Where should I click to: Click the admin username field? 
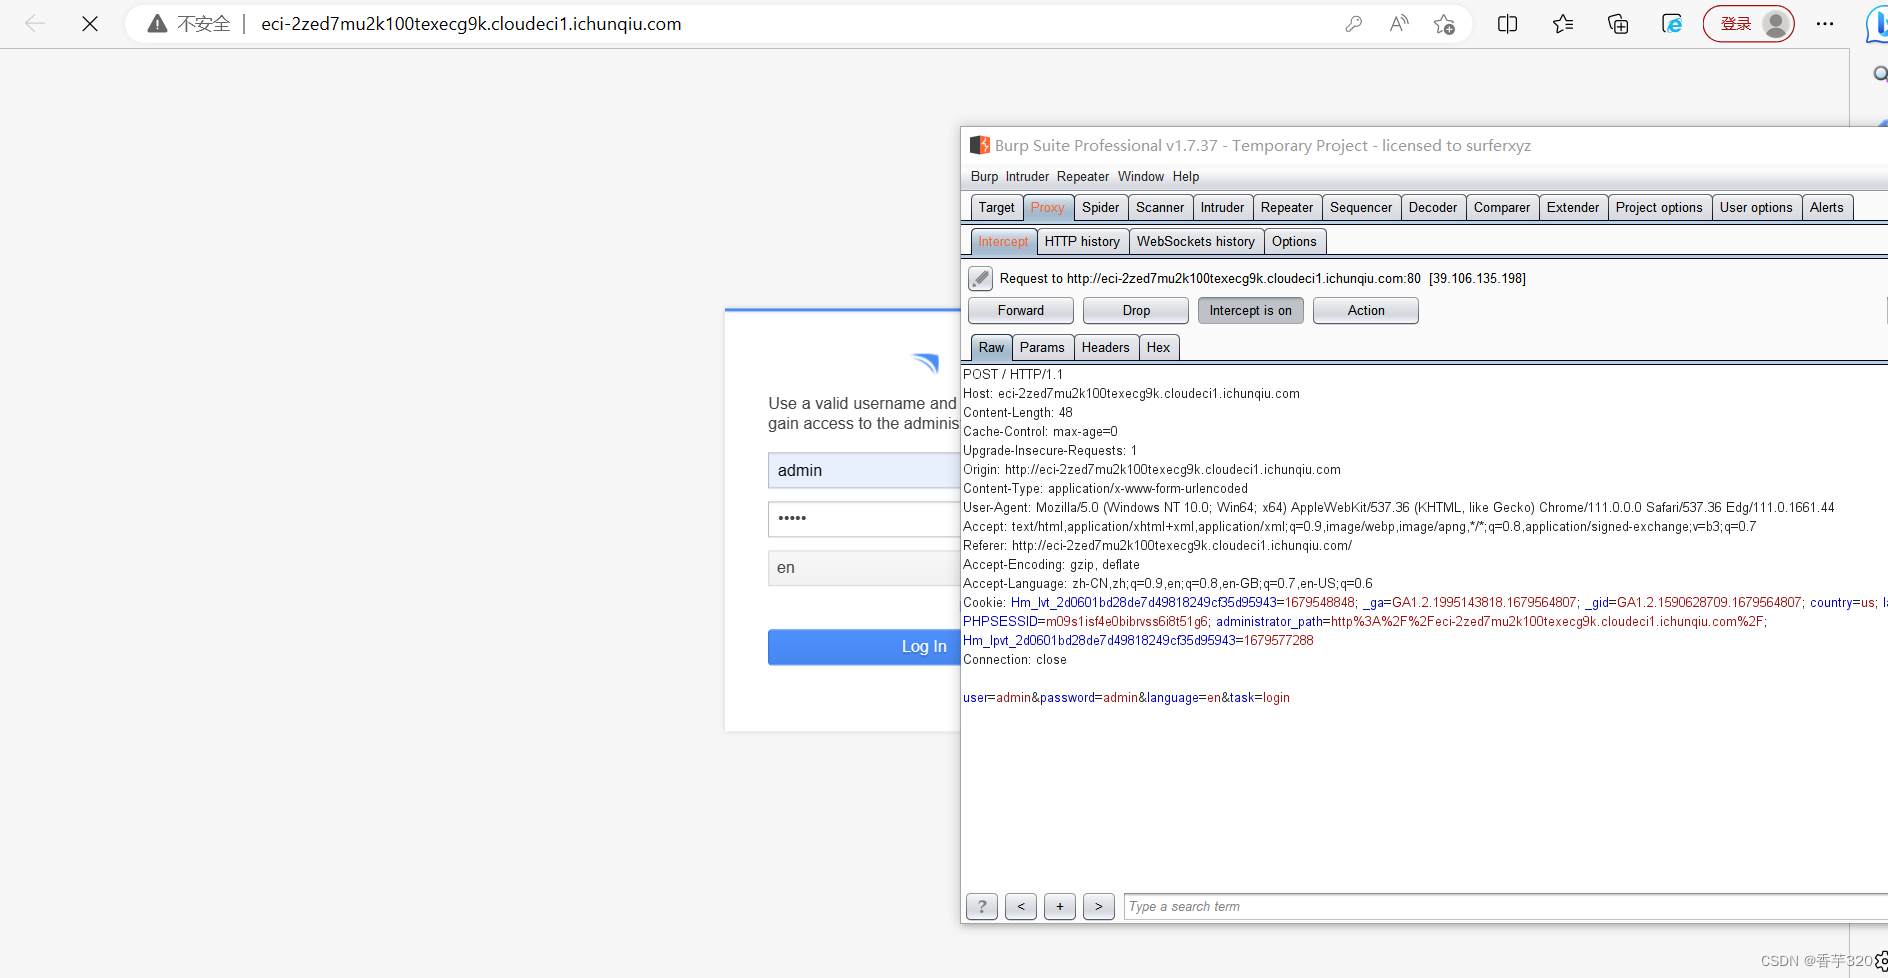pos(864,470)
